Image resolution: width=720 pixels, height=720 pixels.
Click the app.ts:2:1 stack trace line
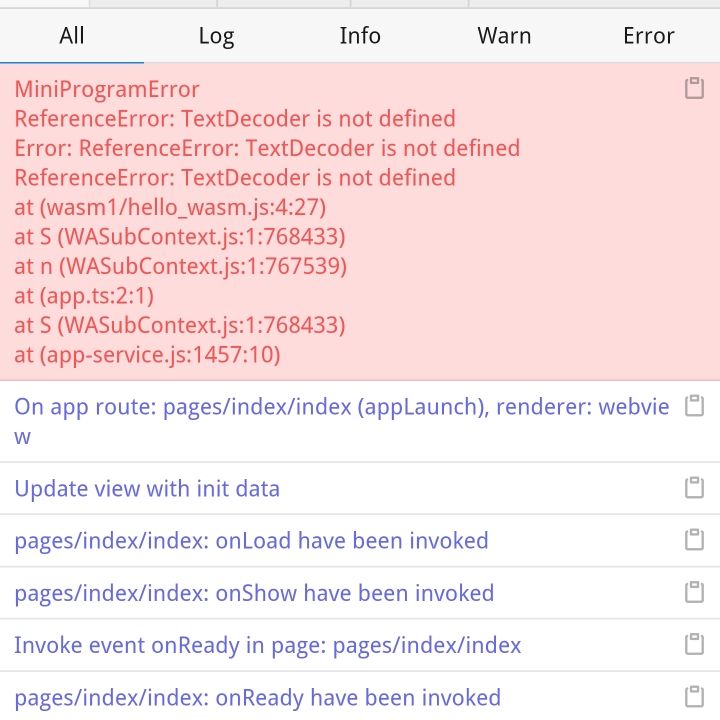pos(84,296)
